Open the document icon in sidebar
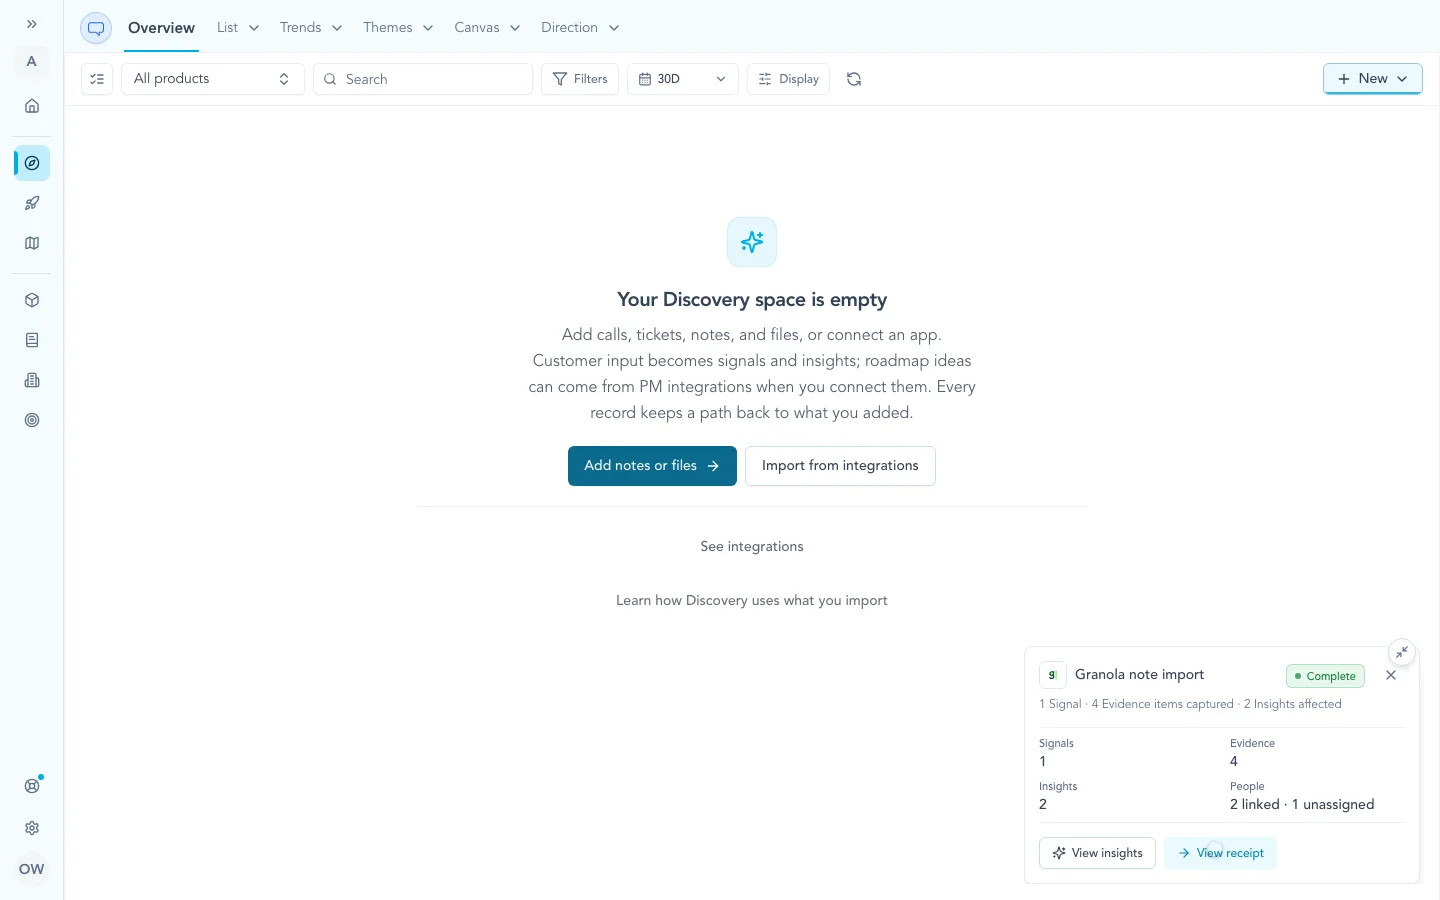The image size is (1440, 900). tap(32, 340)
